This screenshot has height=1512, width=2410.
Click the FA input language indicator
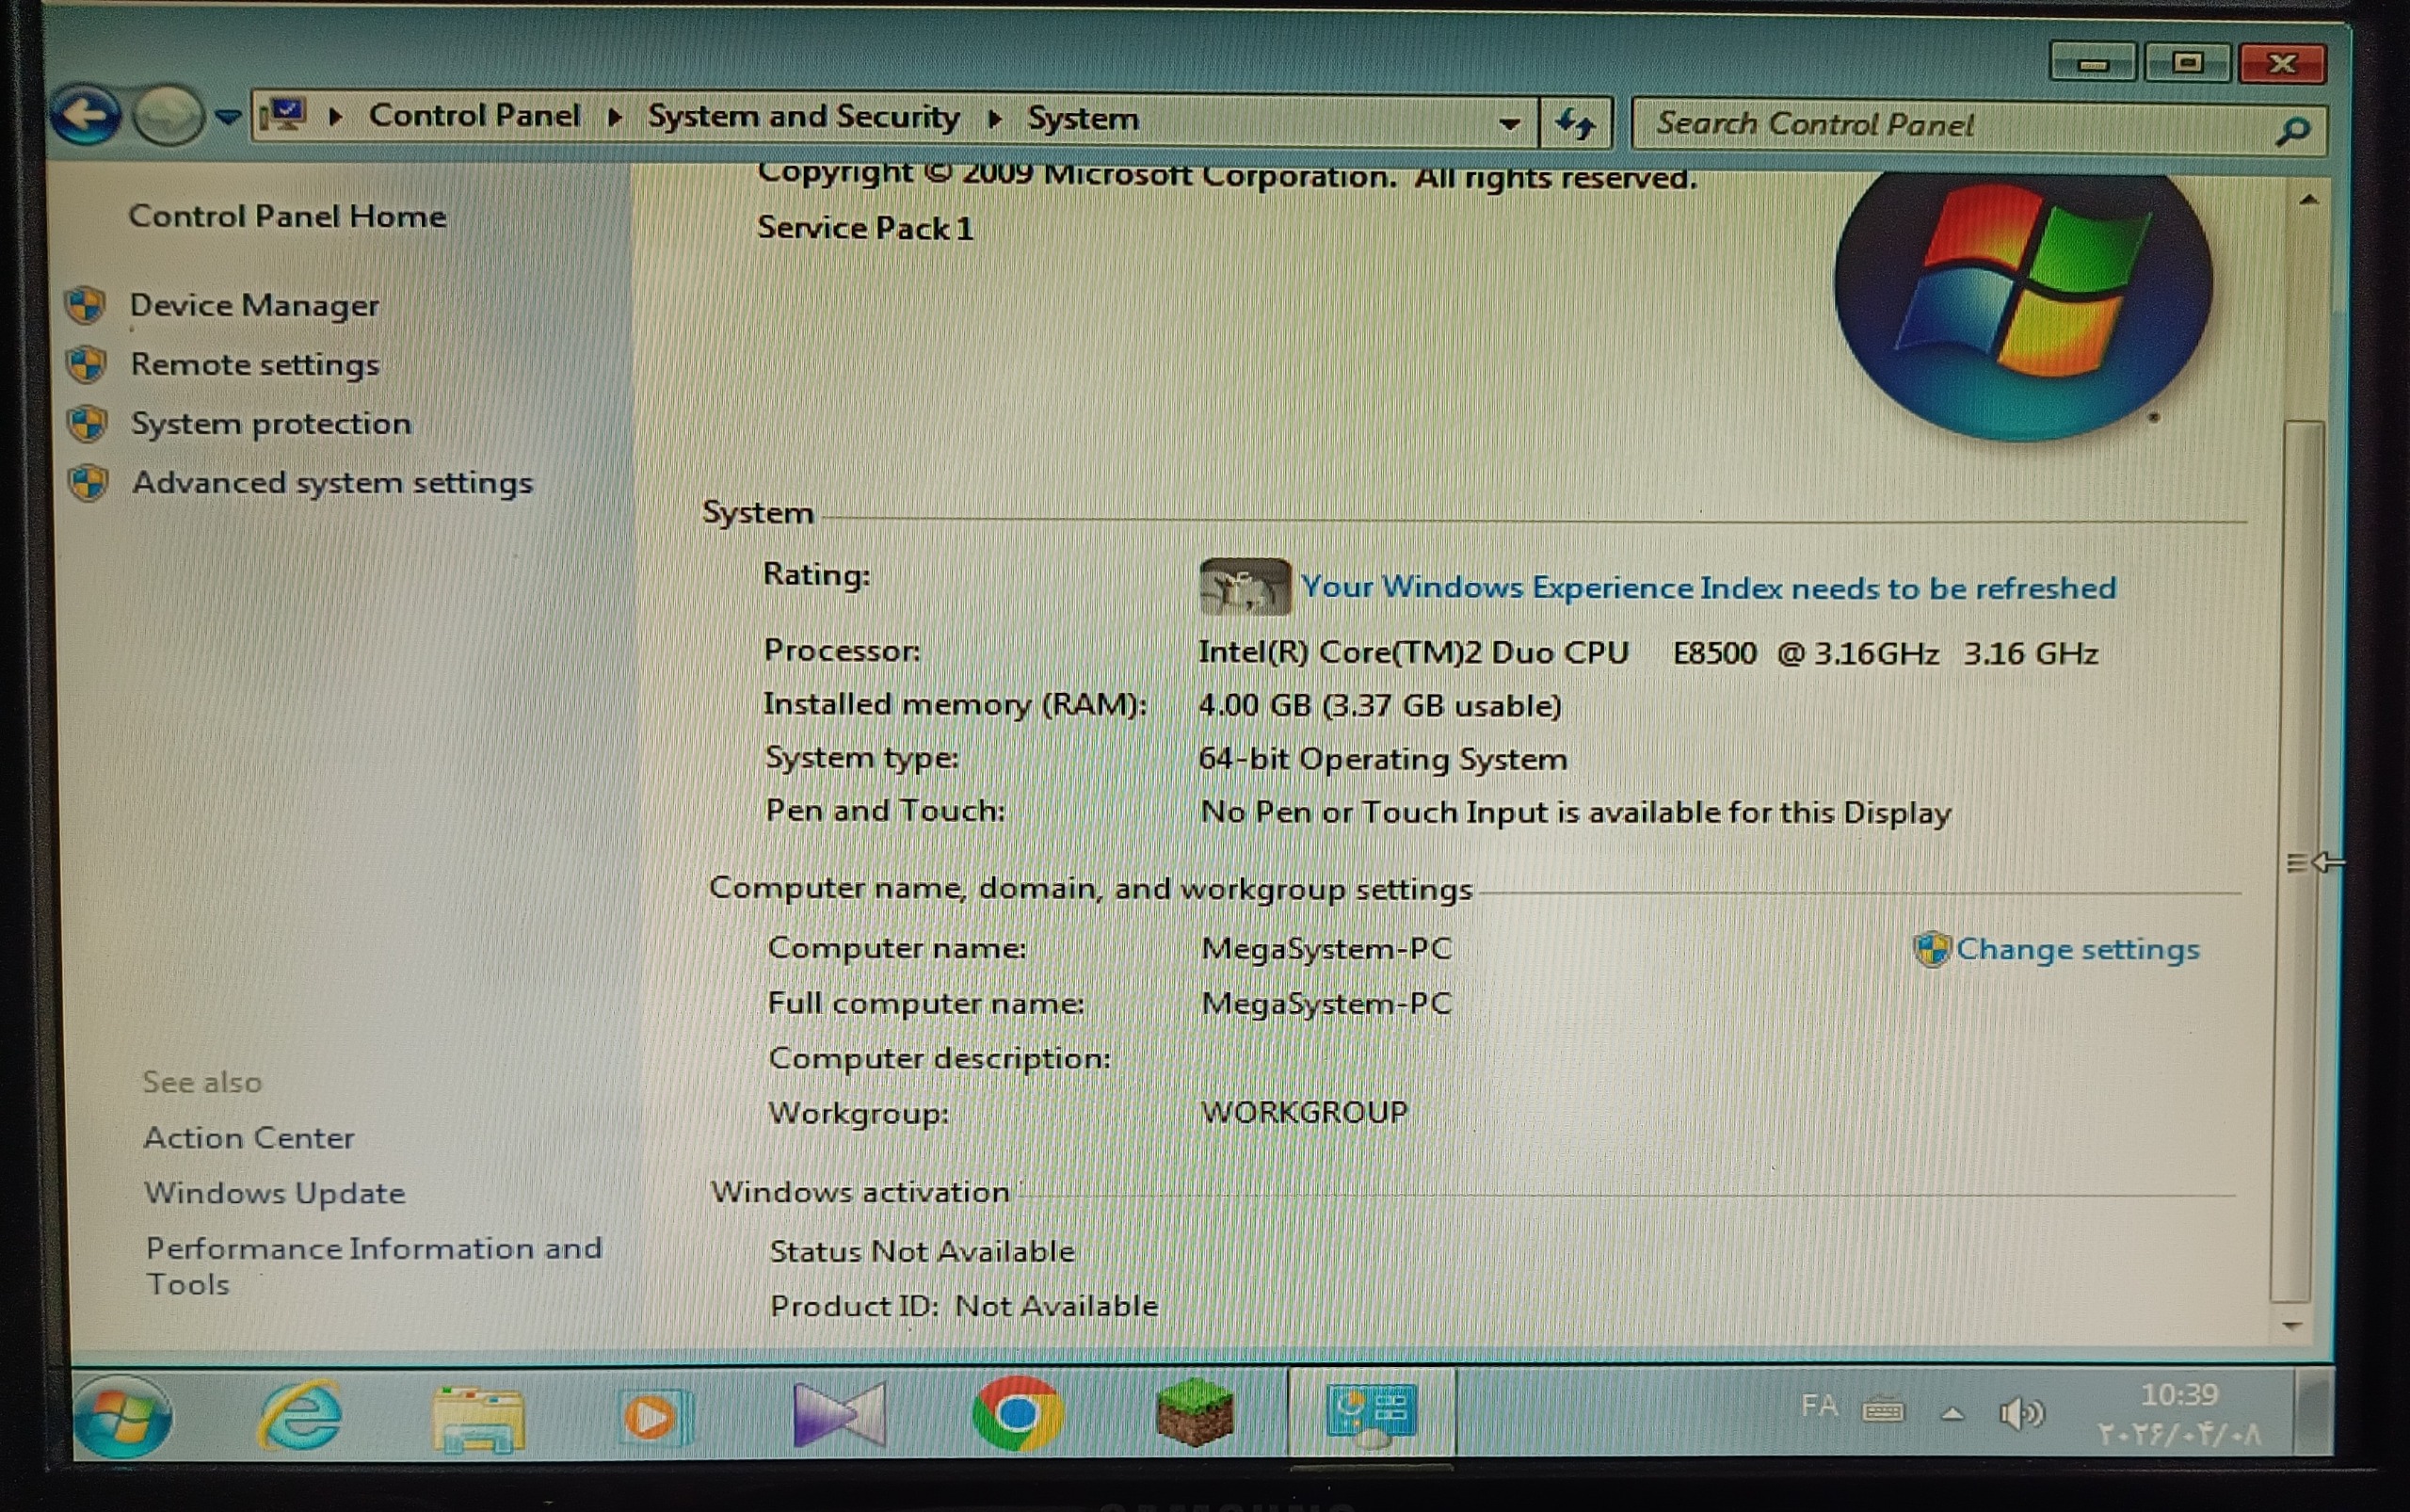[x=1819, y=1406]
